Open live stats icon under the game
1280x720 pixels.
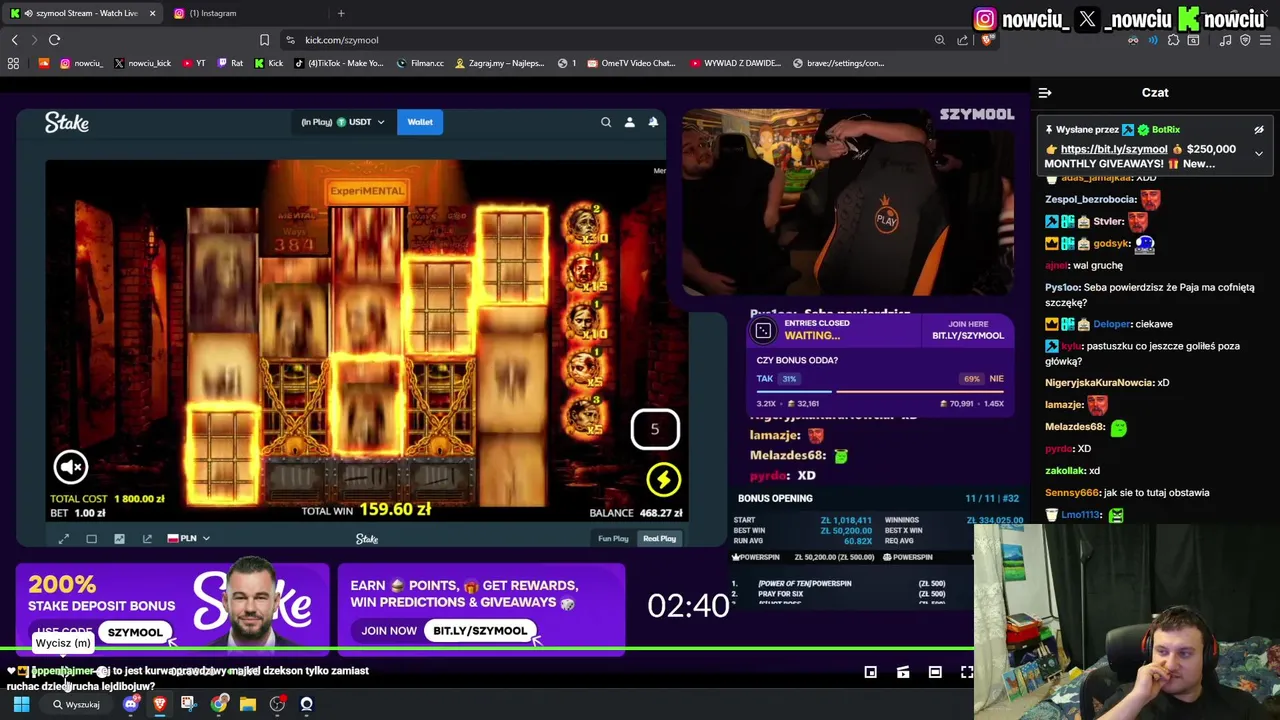(x=120, y=539)
